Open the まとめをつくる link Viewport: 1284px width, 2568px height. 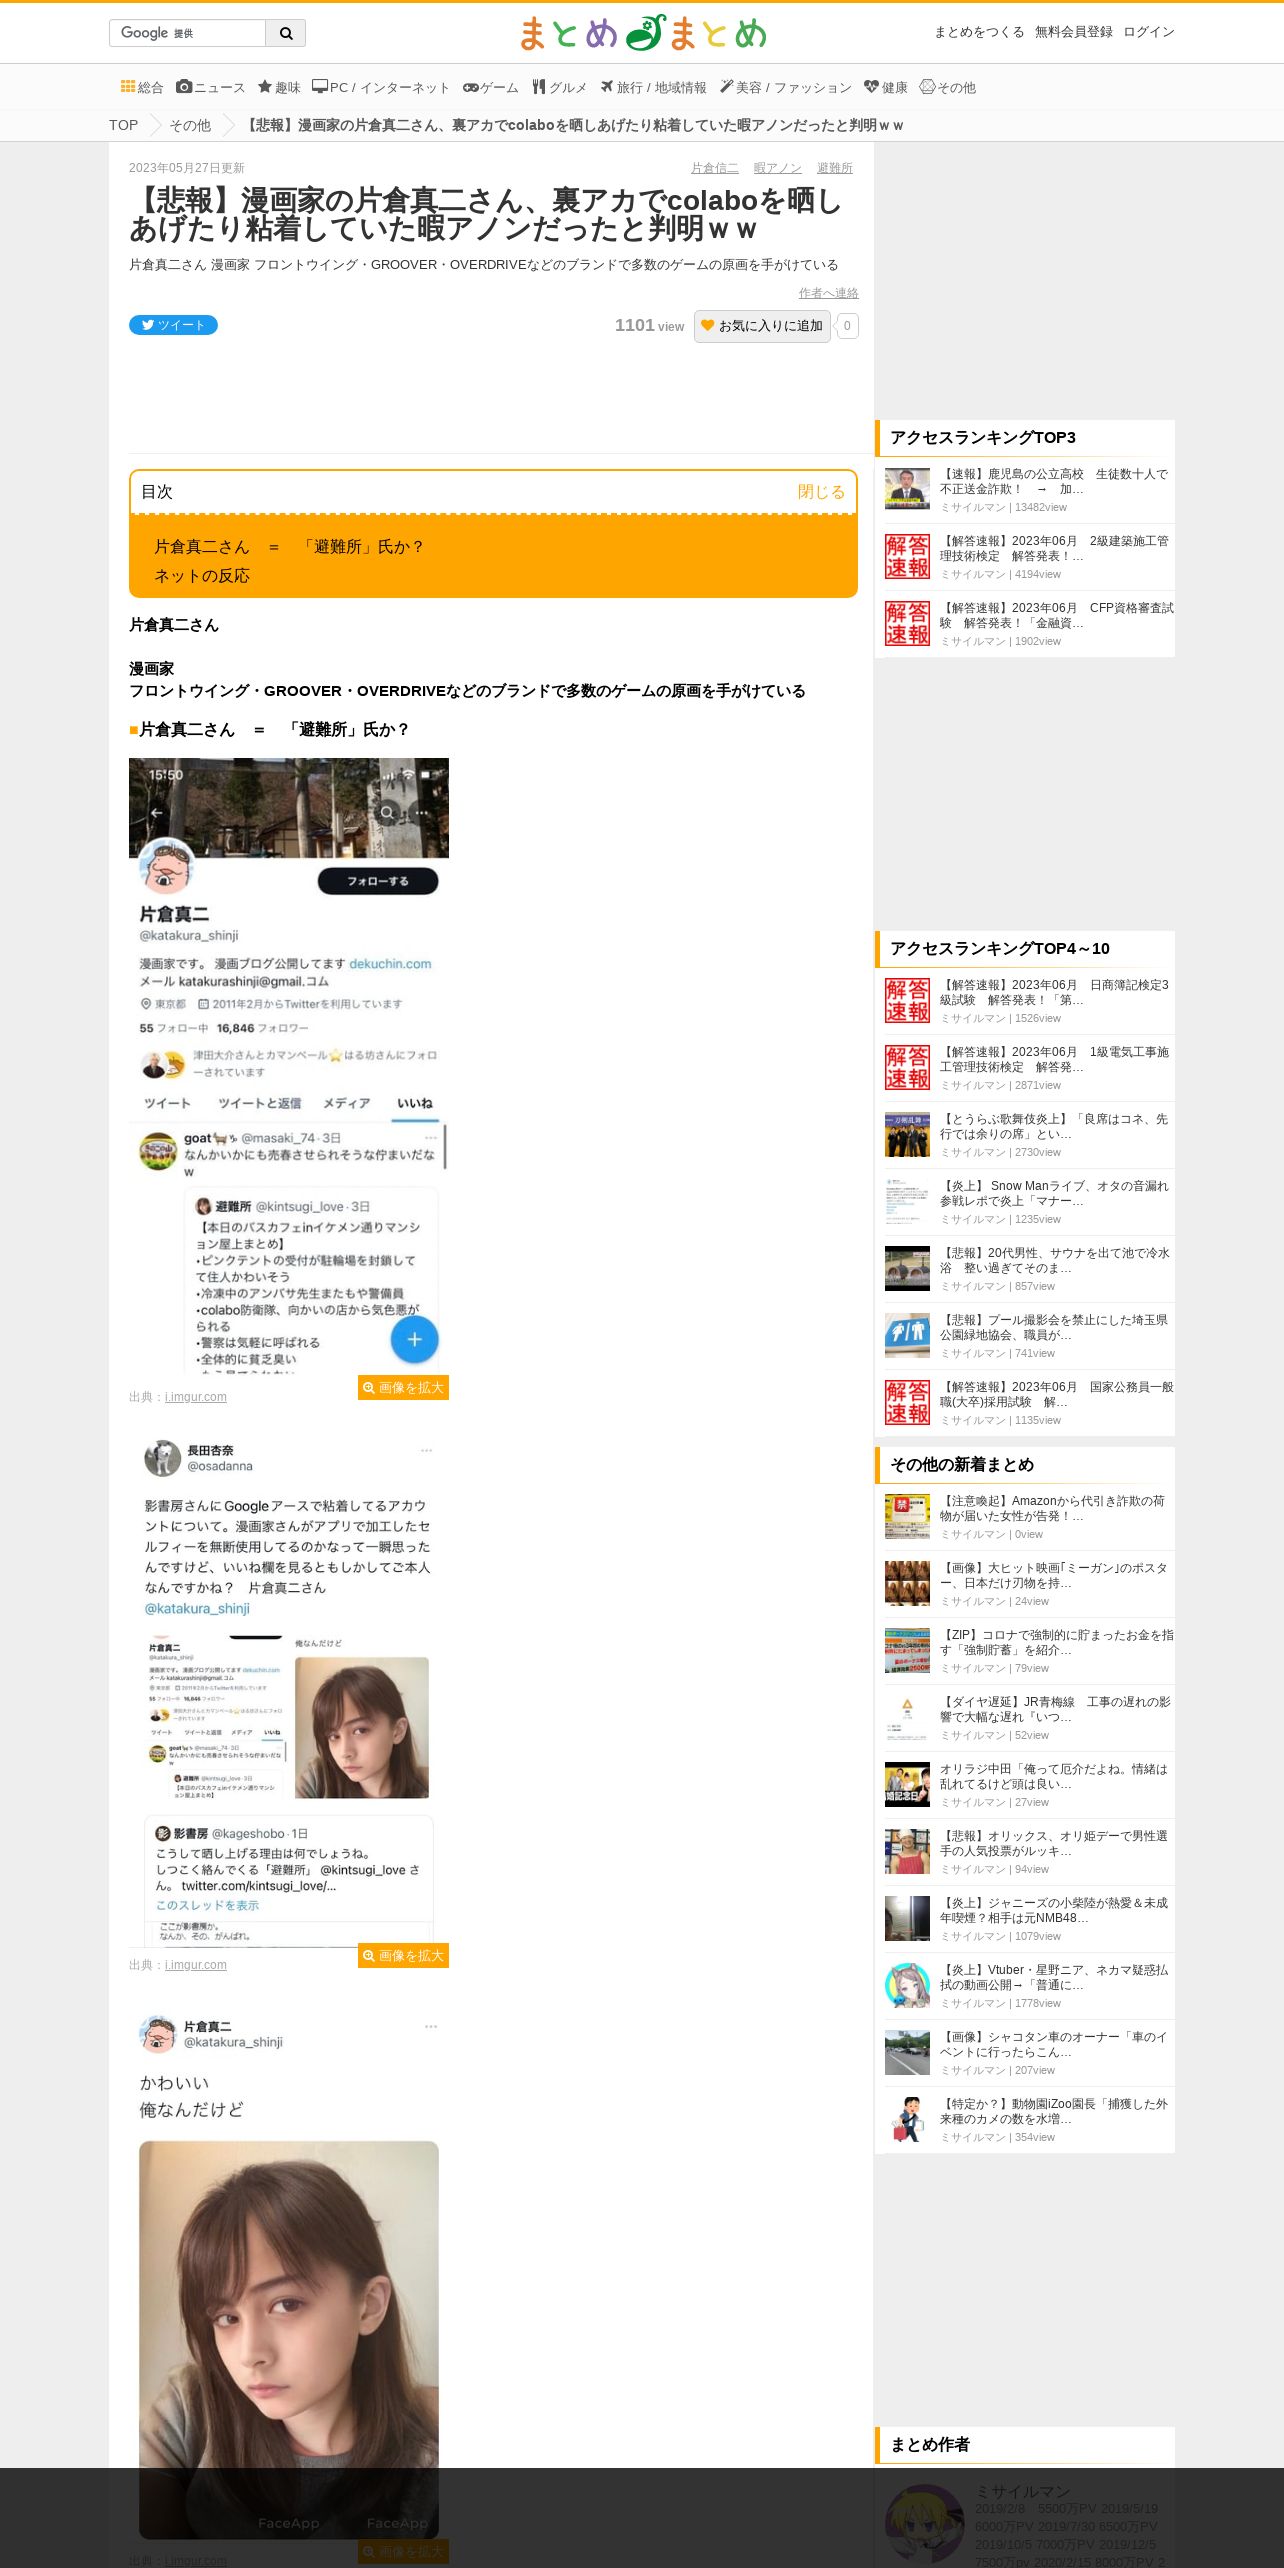point(979,32)
